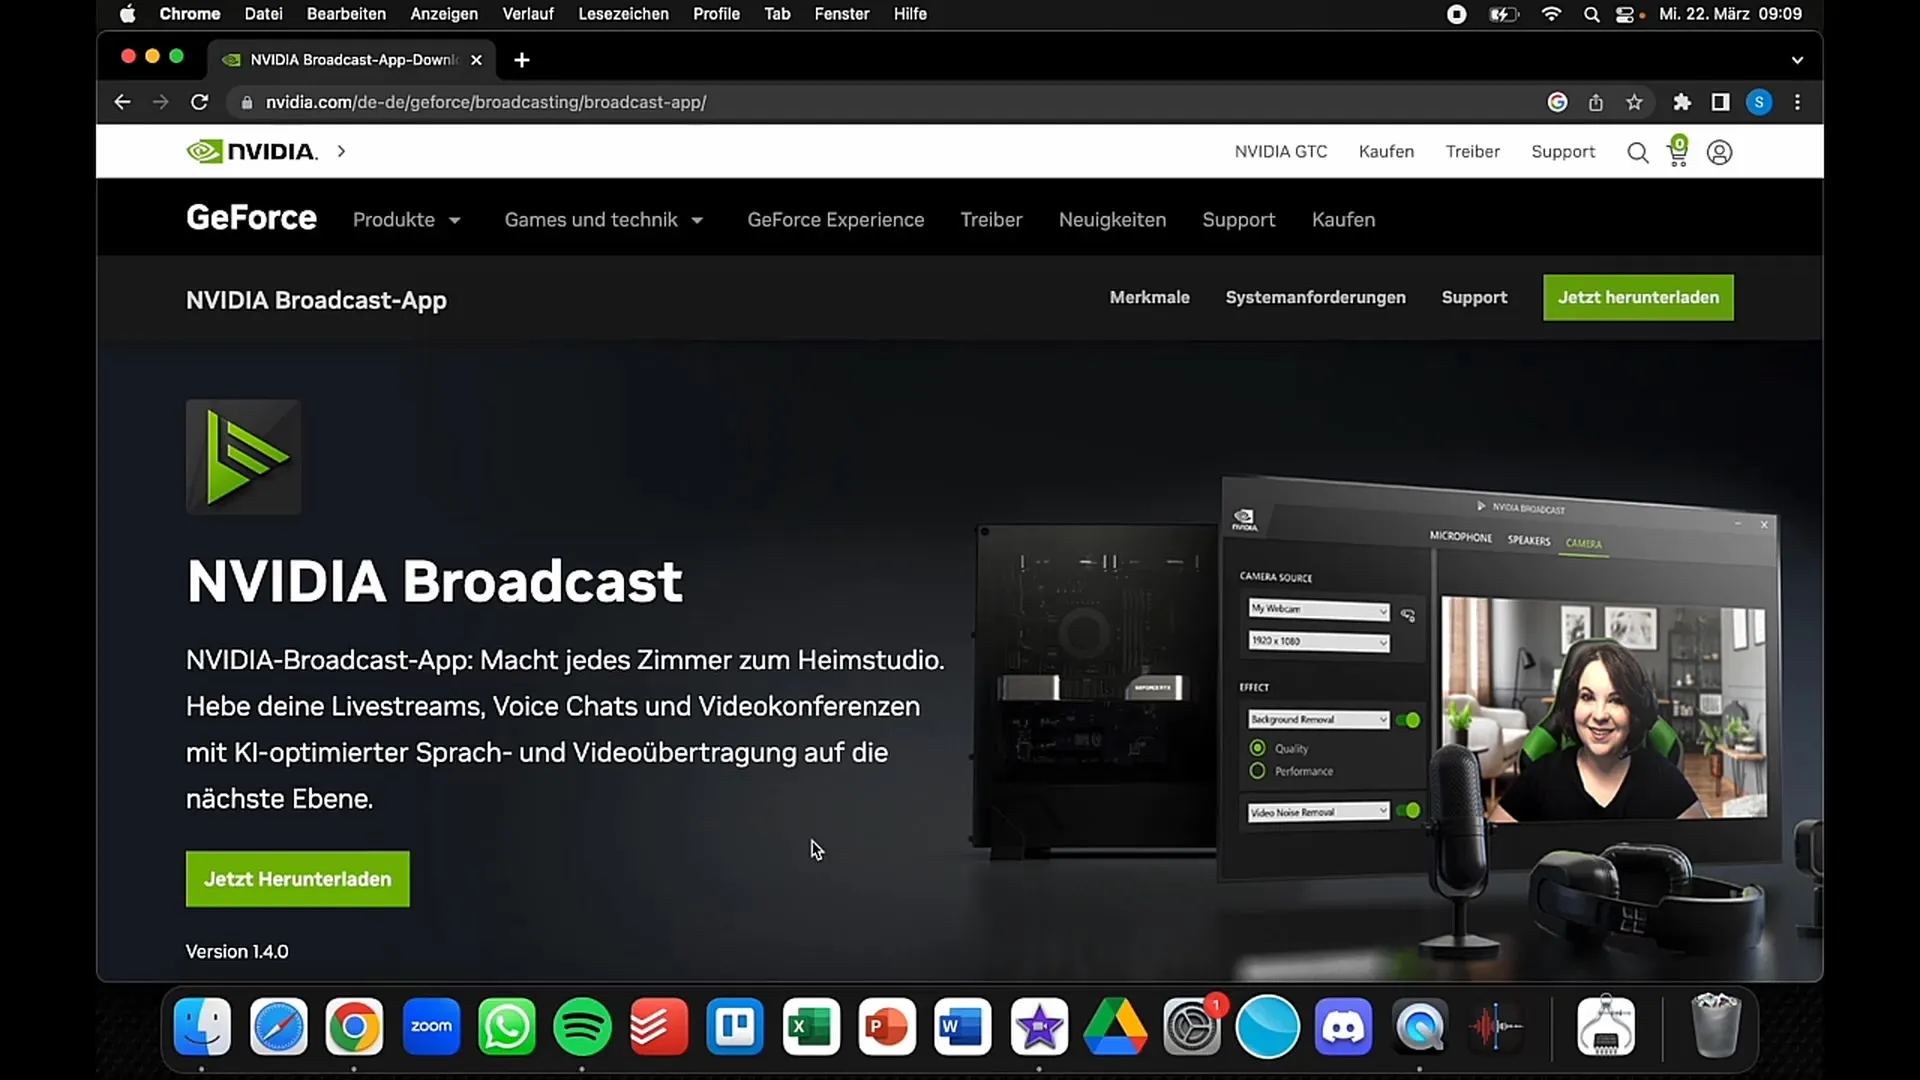
Task: Open Google Drive from the Dock
Action: (x=1115, y=1026)
